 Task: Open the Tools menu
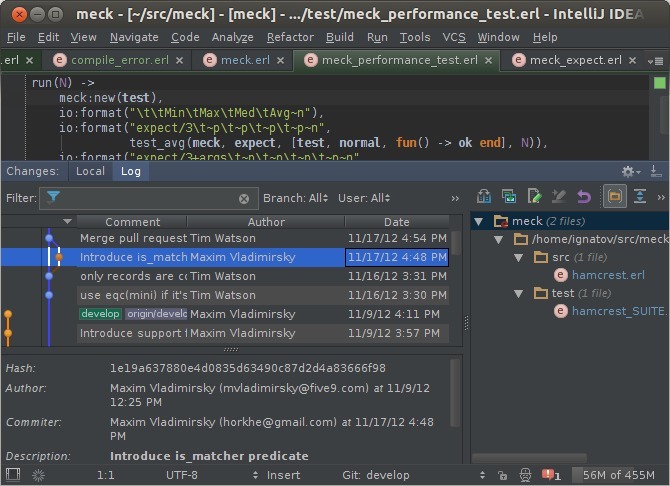pos(415,37)
